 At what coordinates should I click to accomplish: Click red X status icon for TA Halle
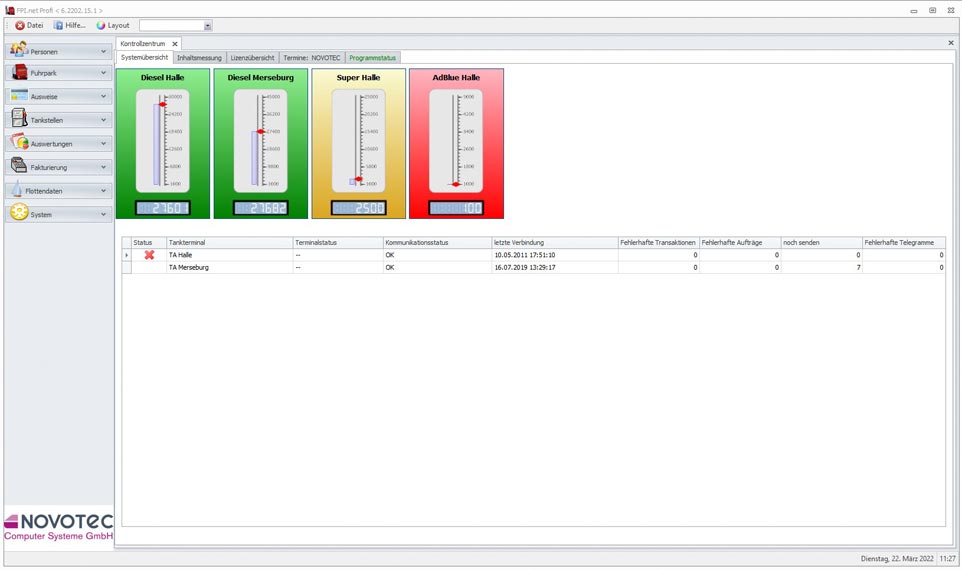[x=149, y=255]
